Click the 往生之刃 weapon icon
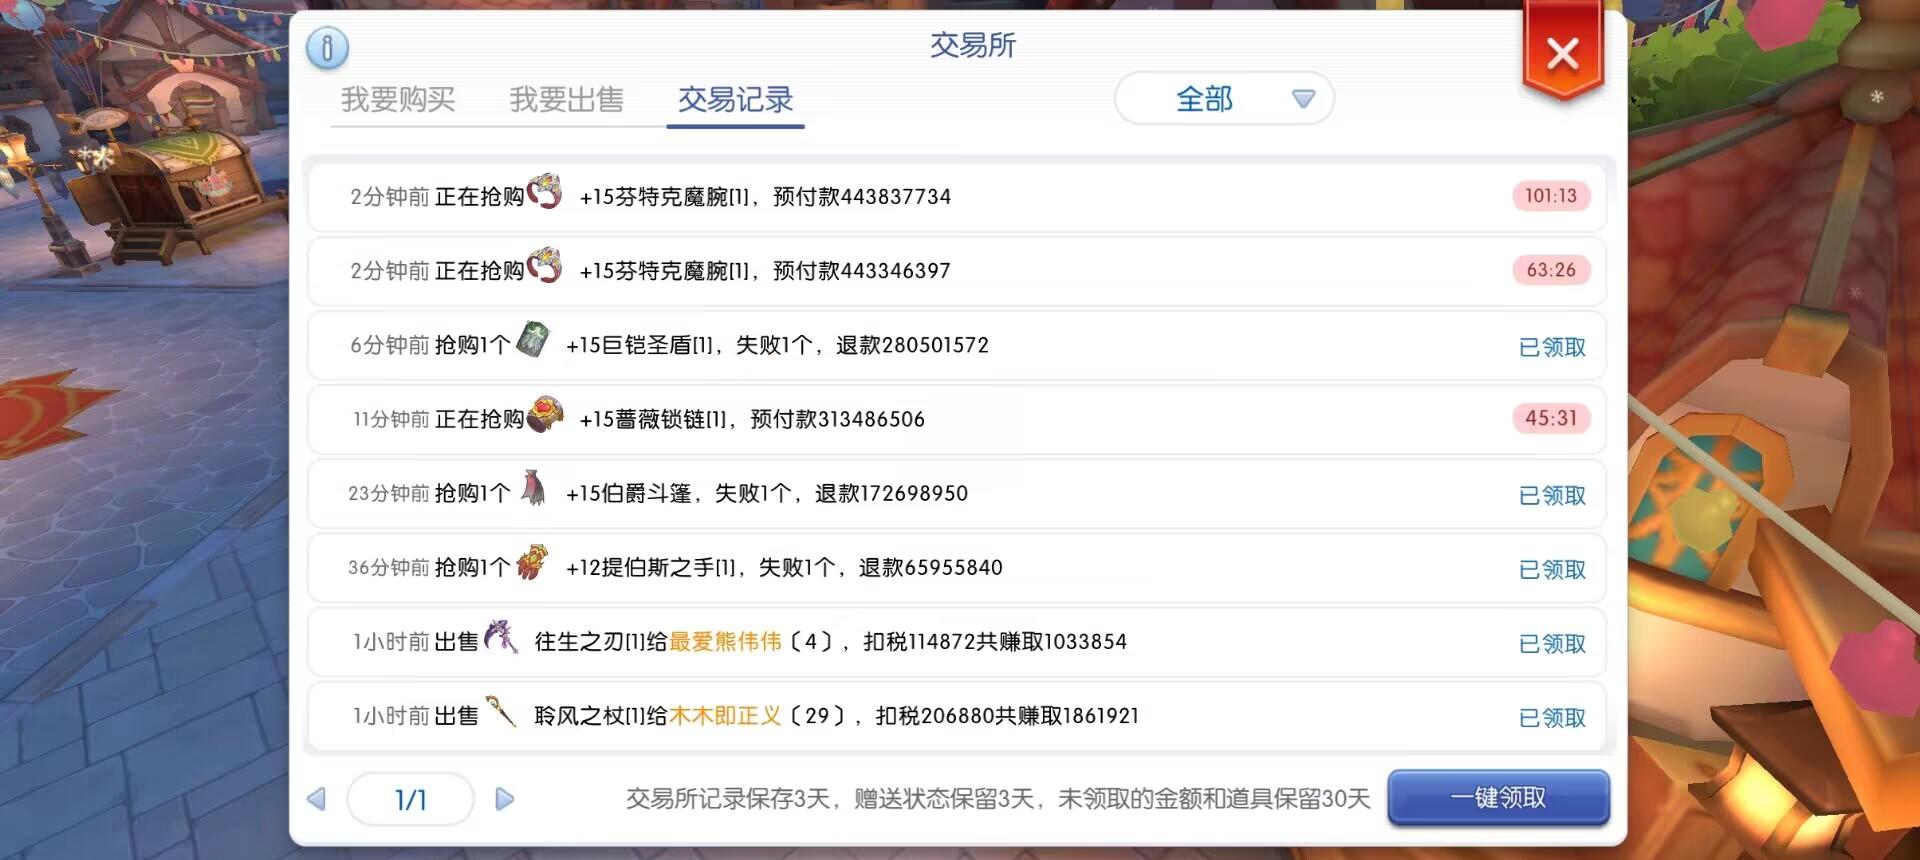Screen dimensions: 1920x860 point(501,636)
